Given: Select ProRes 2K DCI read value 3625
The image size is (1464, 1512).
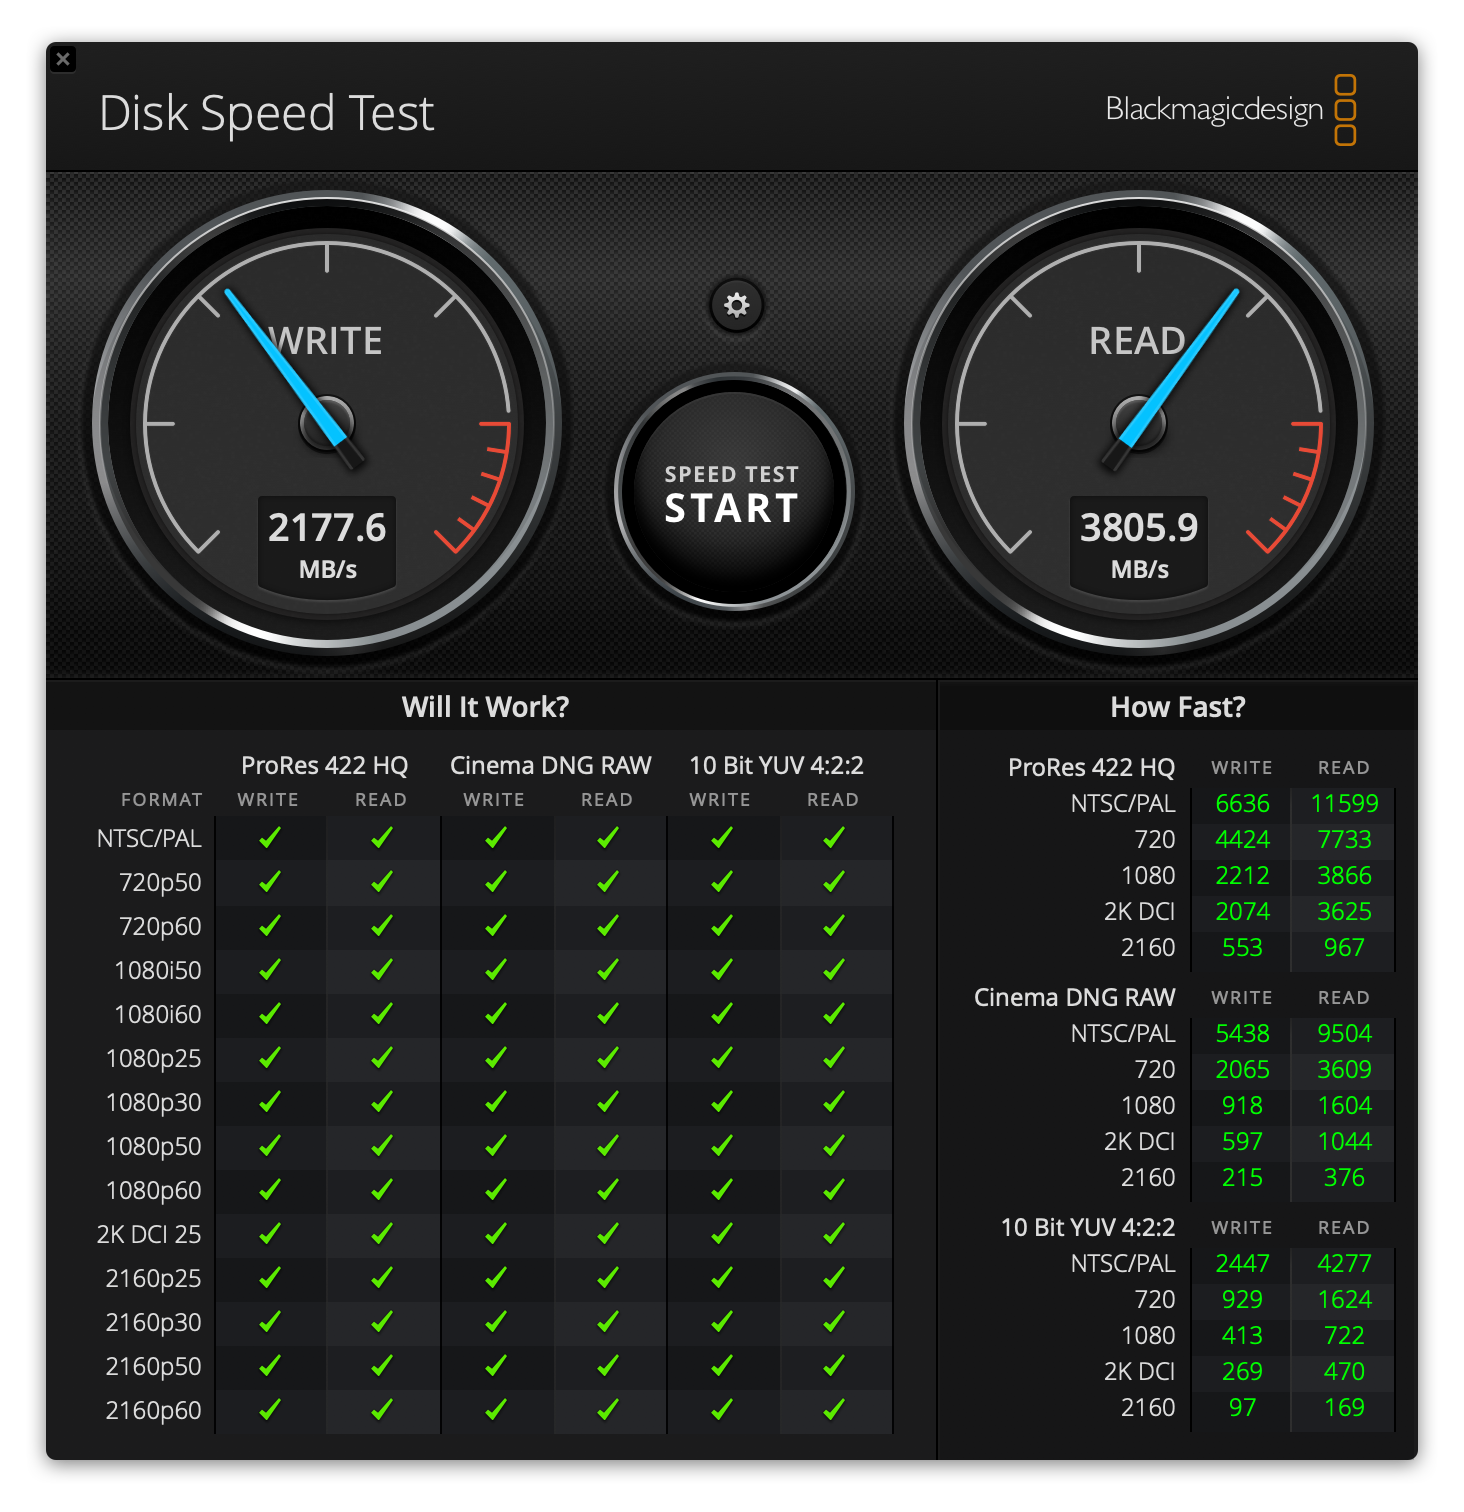Looking at the screenshot, I should [1344, 911].
